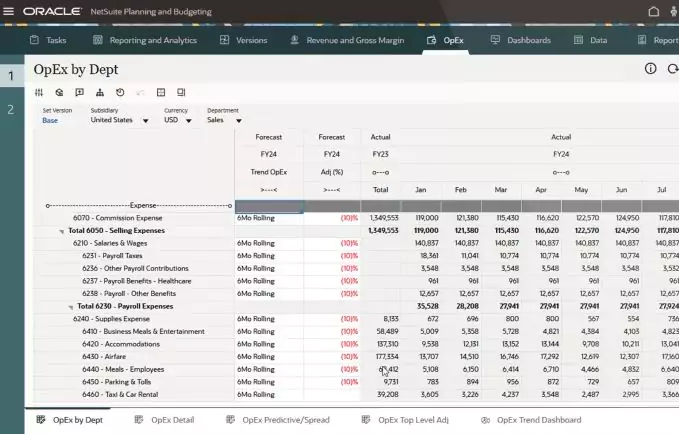Screen dimensions: 679x434
Task: Select Adj (%) cell for 6210 Salaries & Wages
Action: [x=332, y=243]
